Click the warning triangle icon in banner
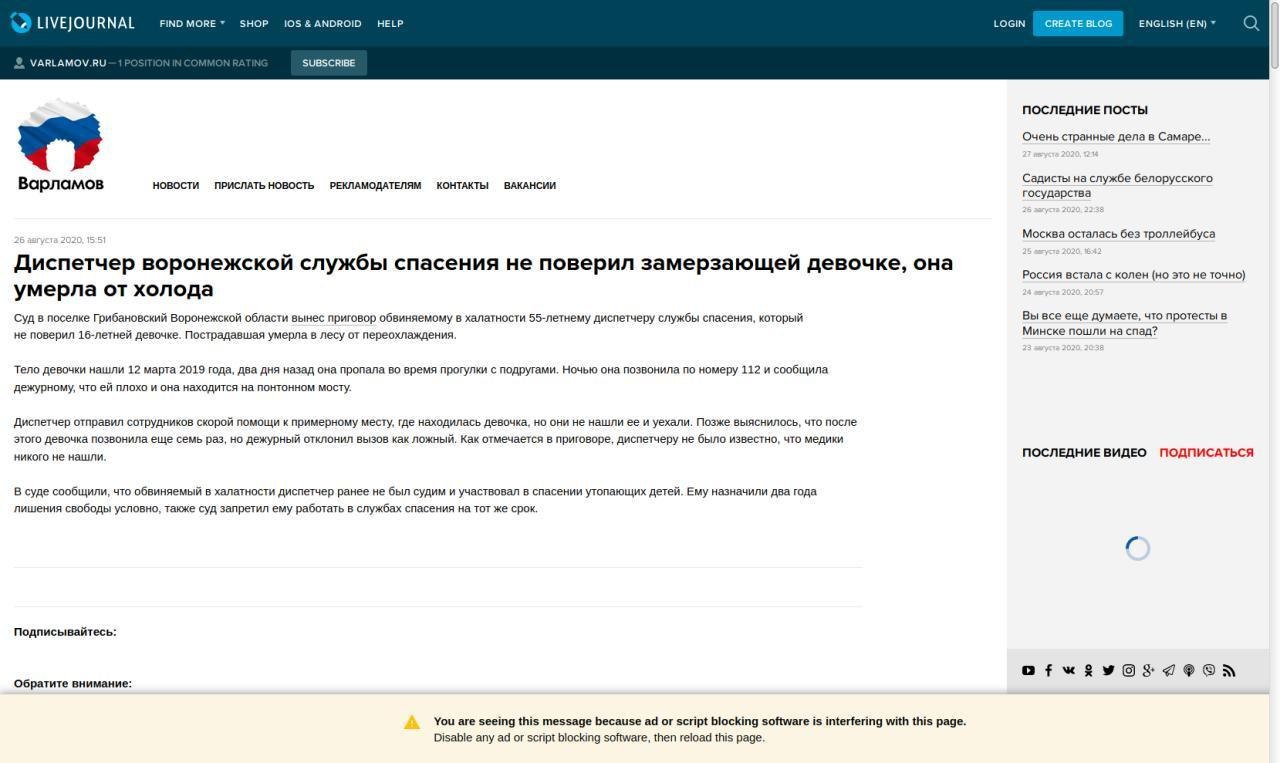Image resolution: width=1280 pixels, height=763 pixels. click(x=412, y=722)
